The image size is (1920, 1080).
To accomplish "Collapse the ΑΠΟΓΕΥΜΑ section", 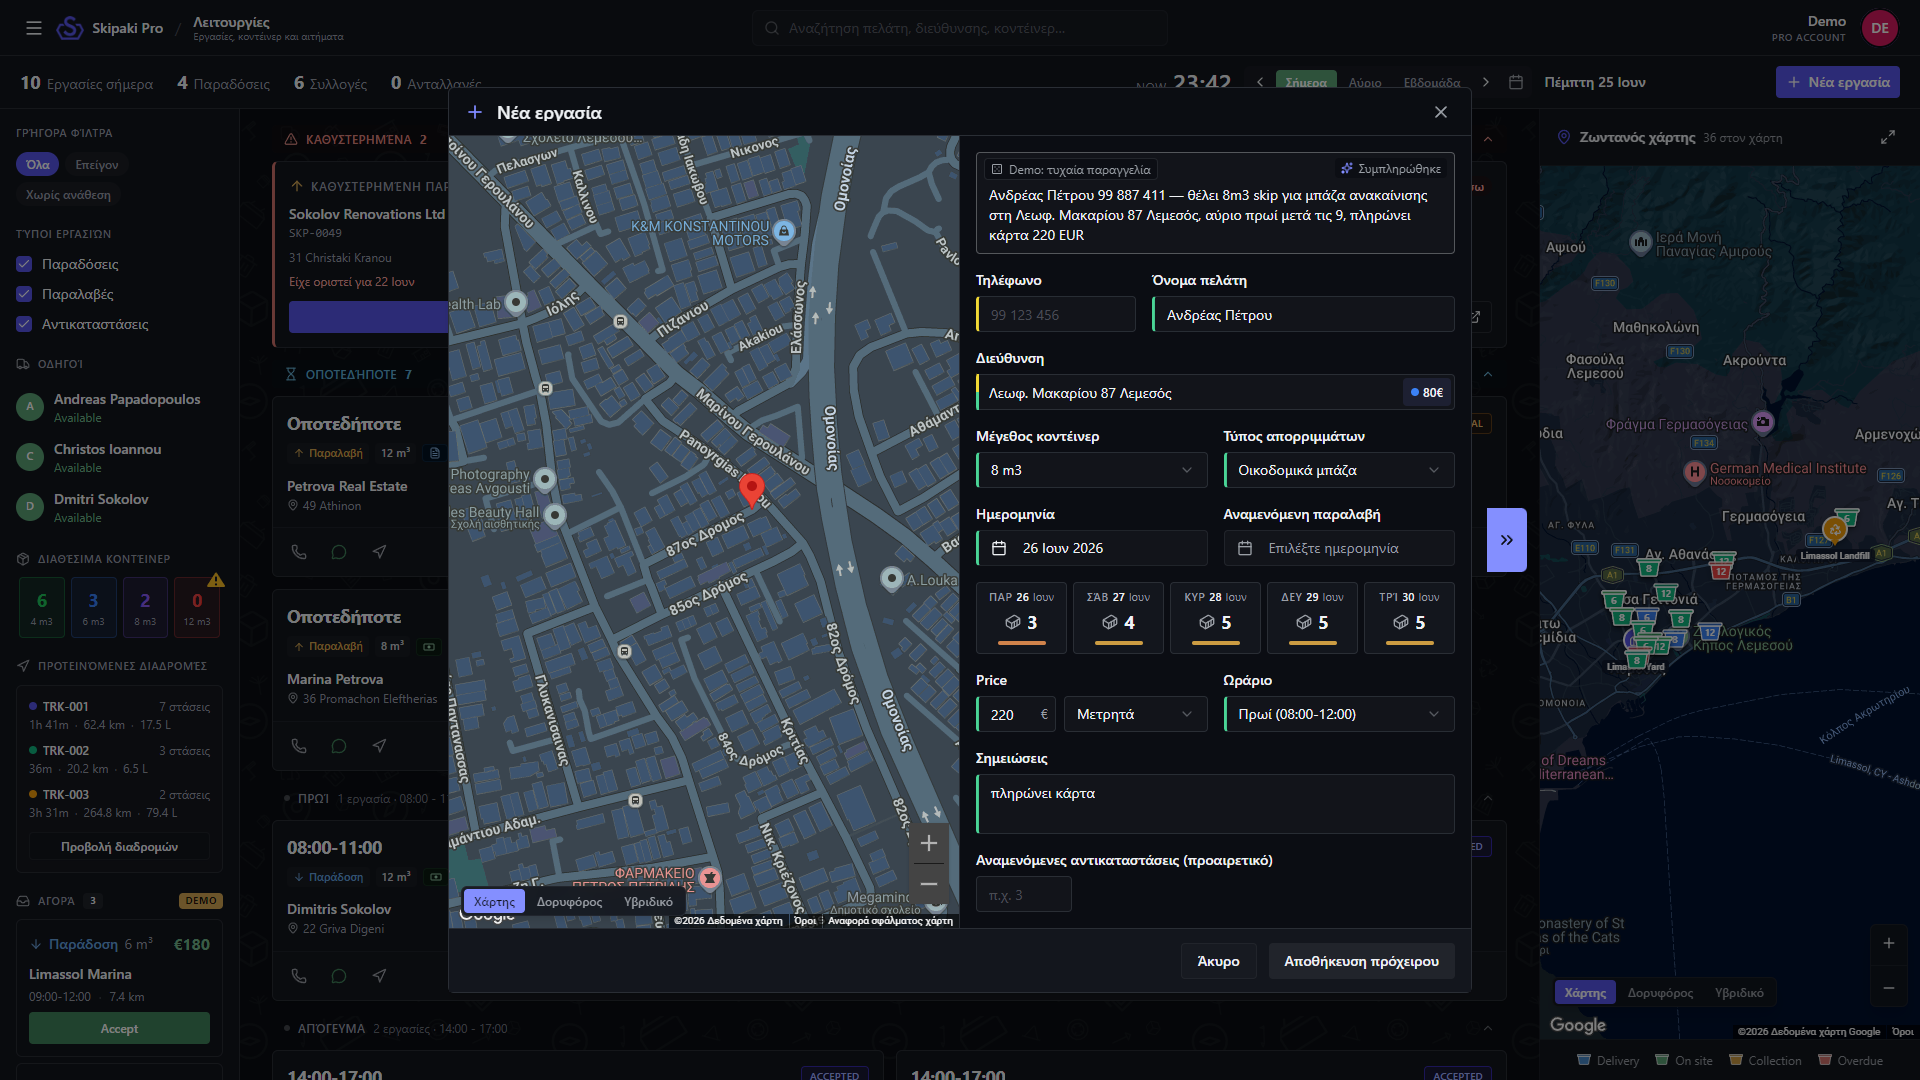I will (x=1488, y=1028).
